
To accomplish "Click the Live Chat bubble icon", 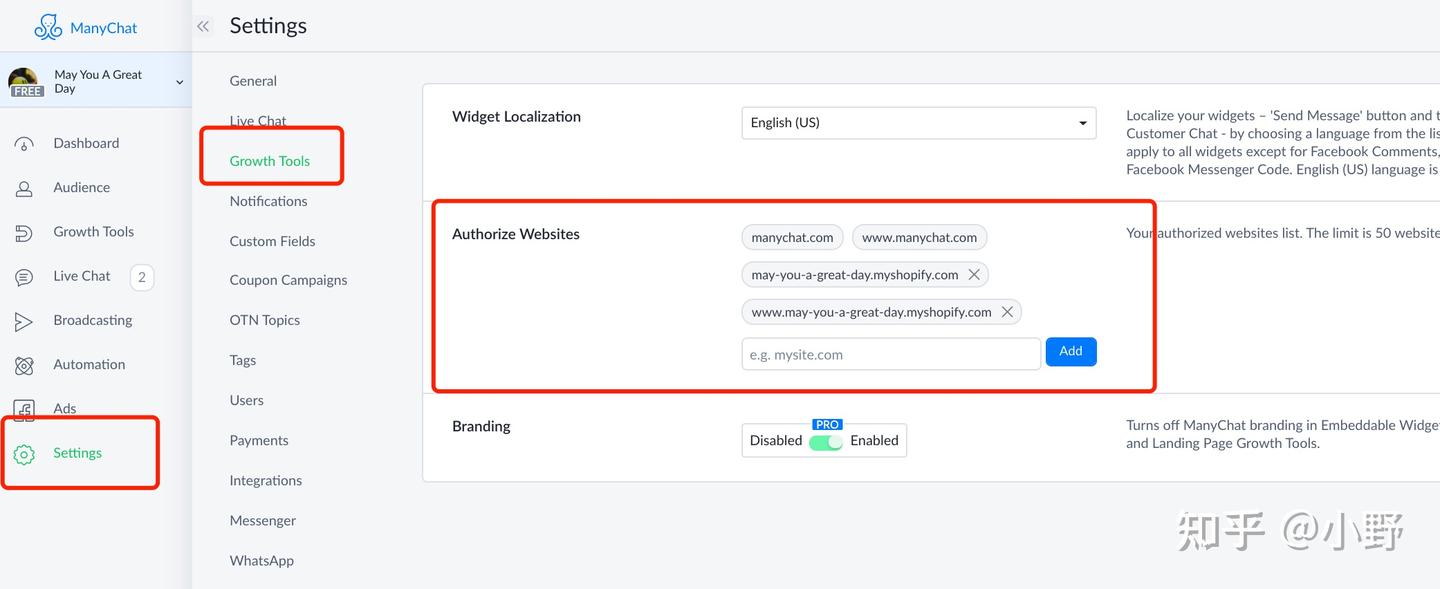I will (24, 277).
